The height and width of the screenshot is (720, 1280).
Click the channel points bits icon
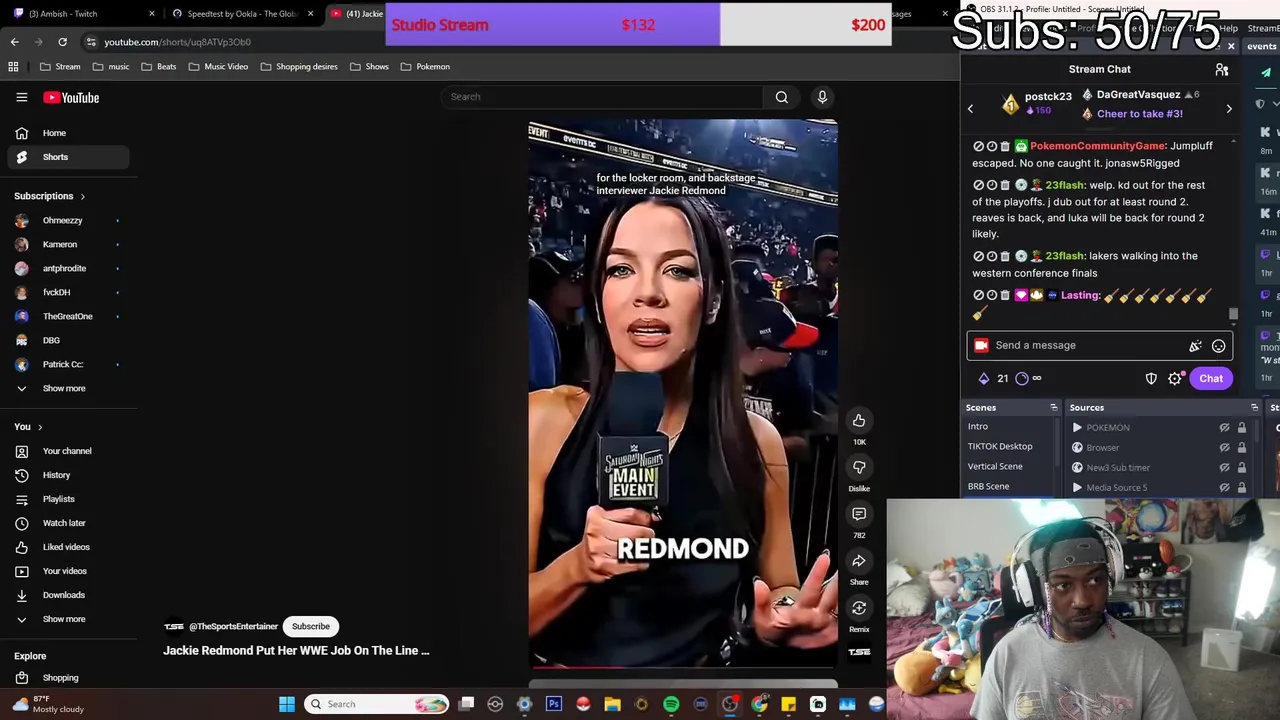[983, 379]
